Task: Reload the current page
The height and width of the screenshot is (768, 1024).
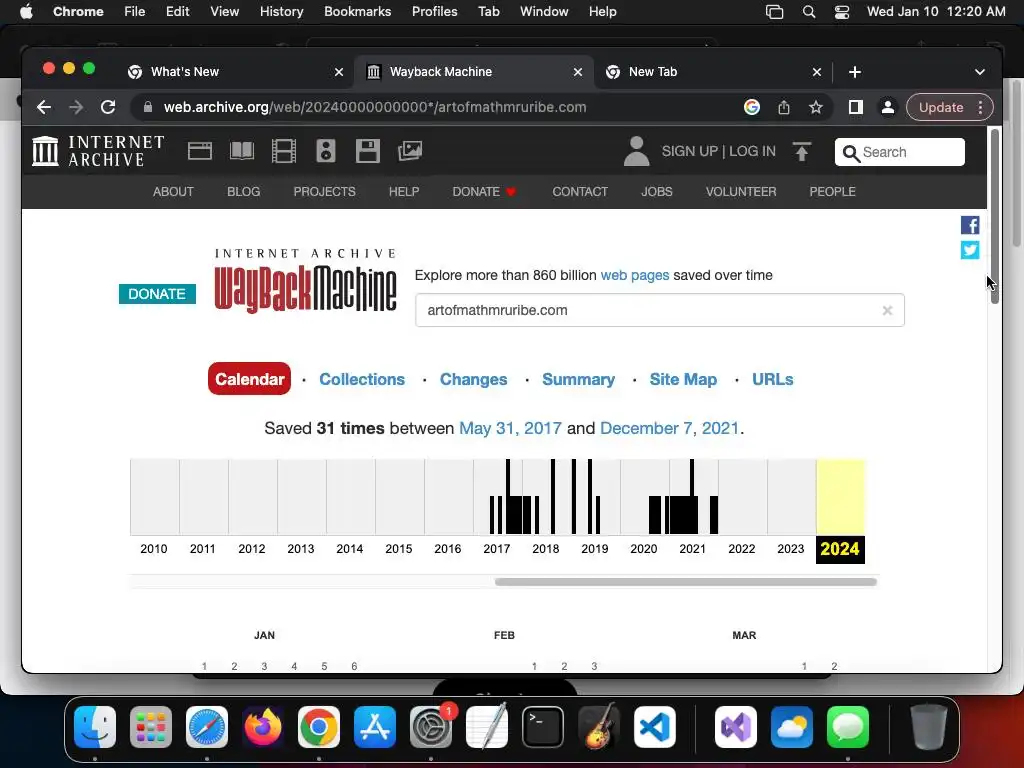Action: [x=108, y=107]
